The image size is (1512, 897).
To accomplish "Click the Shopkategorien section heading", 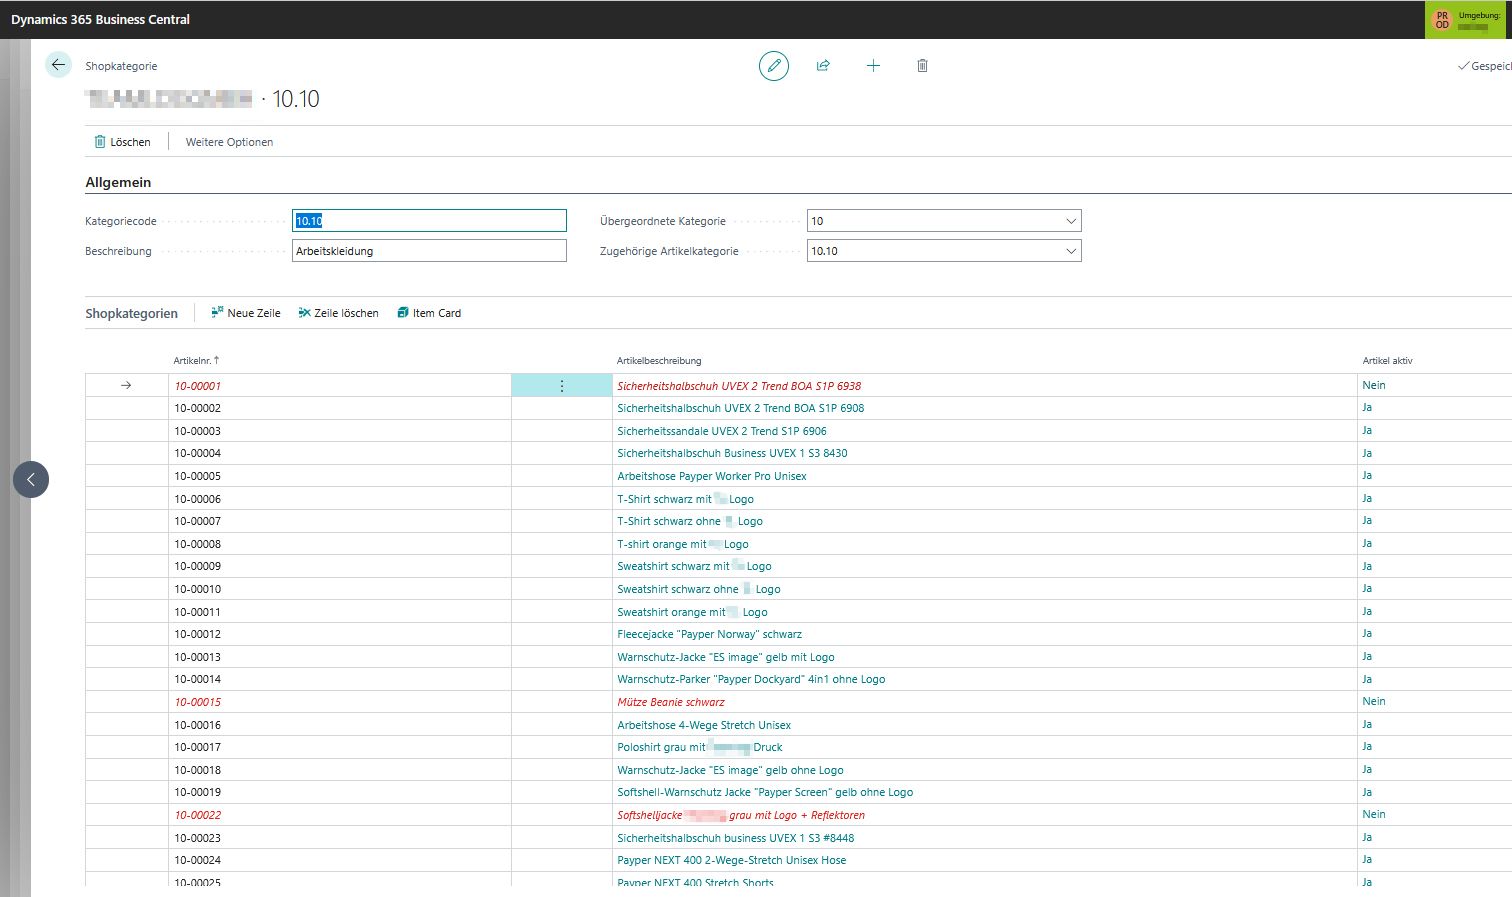I will [131, 313].
